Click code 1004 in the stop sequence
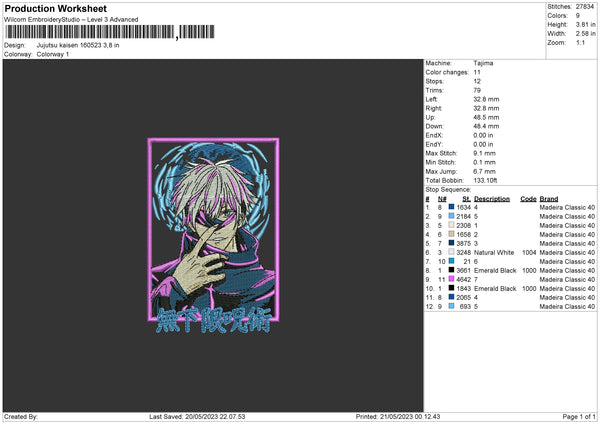The height and width of the screenshot is (424, 600). coord(529,253)
